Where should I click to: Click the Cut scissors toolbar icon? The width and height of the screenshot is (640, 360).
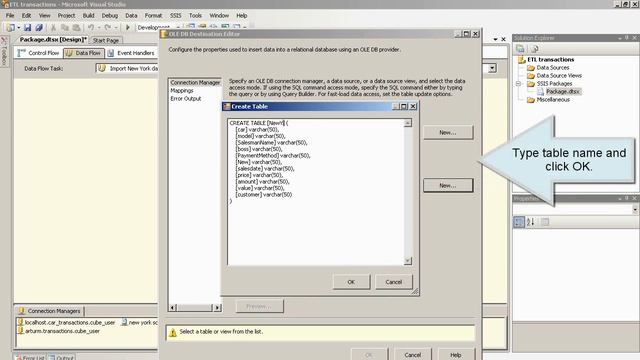tap(53, 27)
